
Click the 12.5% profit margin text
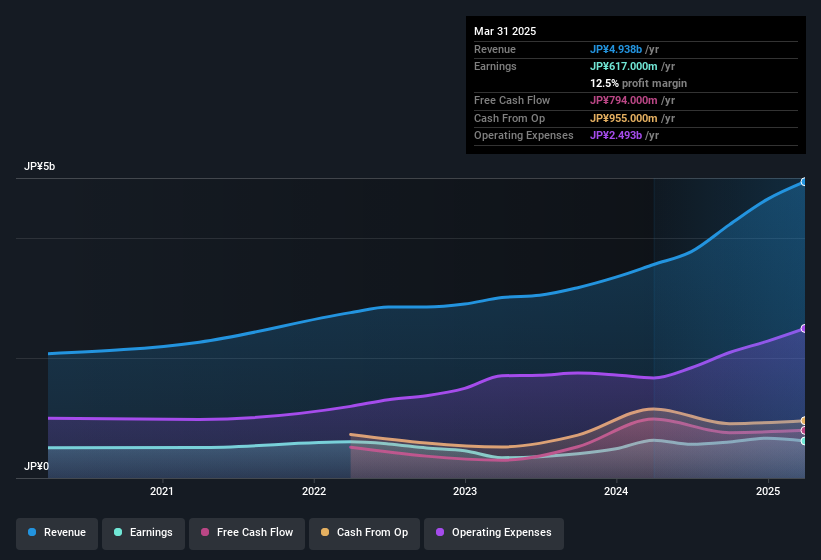point(638,83)
